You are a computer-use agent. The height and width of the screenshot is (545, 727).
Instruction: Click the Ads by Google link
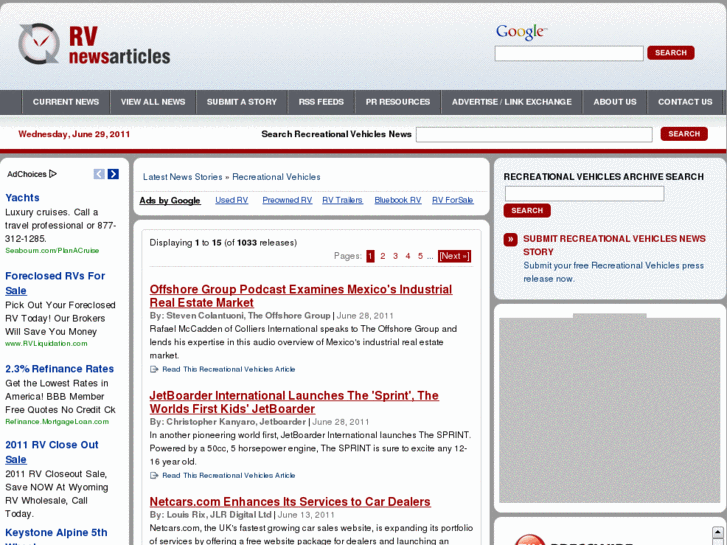170,200
